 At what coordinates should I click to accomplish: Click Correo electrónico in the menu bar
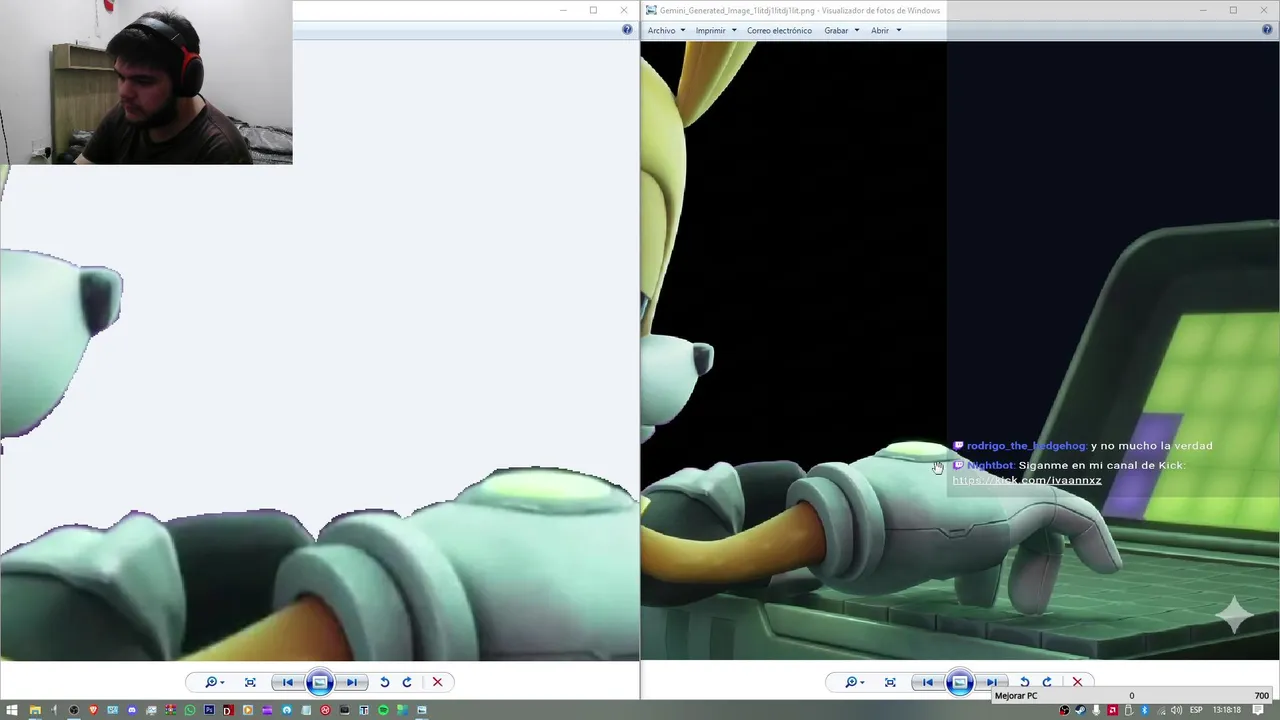pyautogui.click(x=779, y=31)
